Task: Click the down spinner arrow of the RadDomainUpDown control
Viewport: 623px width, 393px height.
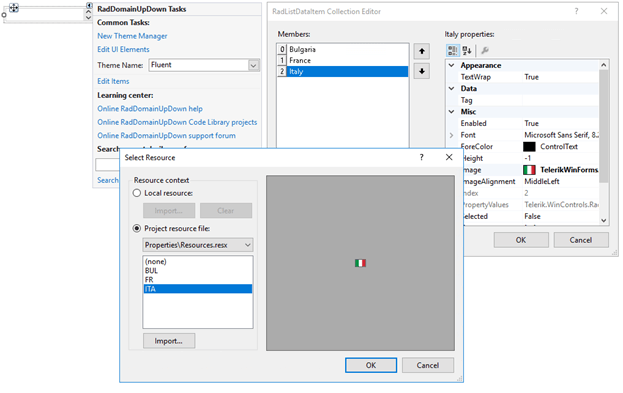Action: (x=88, y=17)
